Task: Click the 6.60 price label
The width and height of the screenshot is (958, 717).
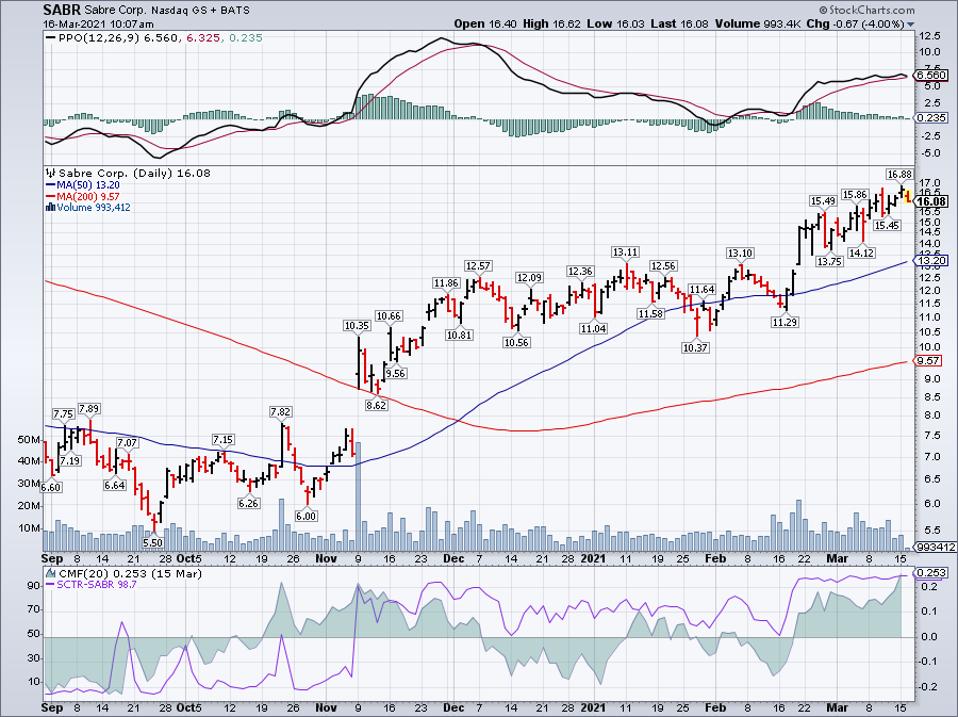Action: click(x=51, y=487)
